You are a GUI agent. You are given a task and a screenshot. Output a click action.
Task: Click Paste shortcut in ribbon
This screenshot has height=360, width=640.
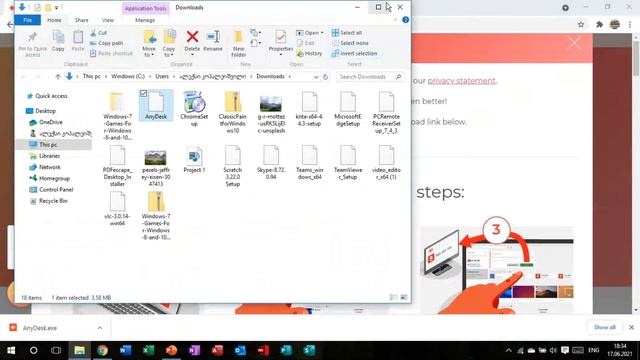111,53
